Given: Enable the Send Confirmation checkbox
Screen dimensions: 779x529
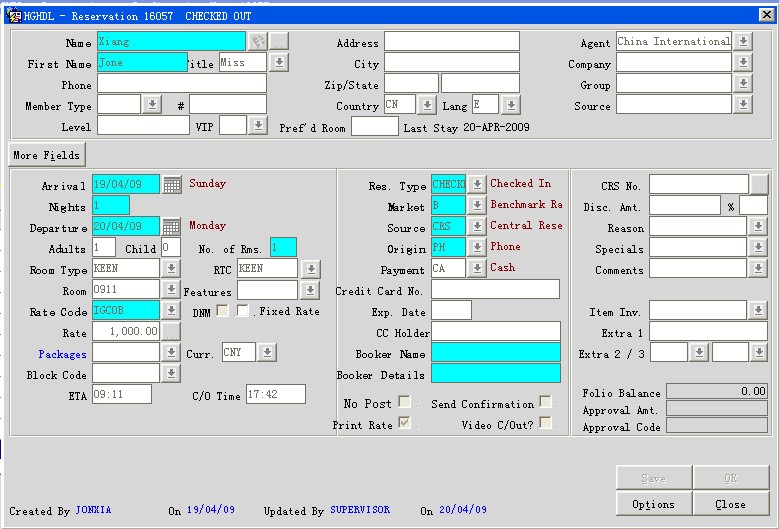Looking at the screenshot, I should coord(545,403).
